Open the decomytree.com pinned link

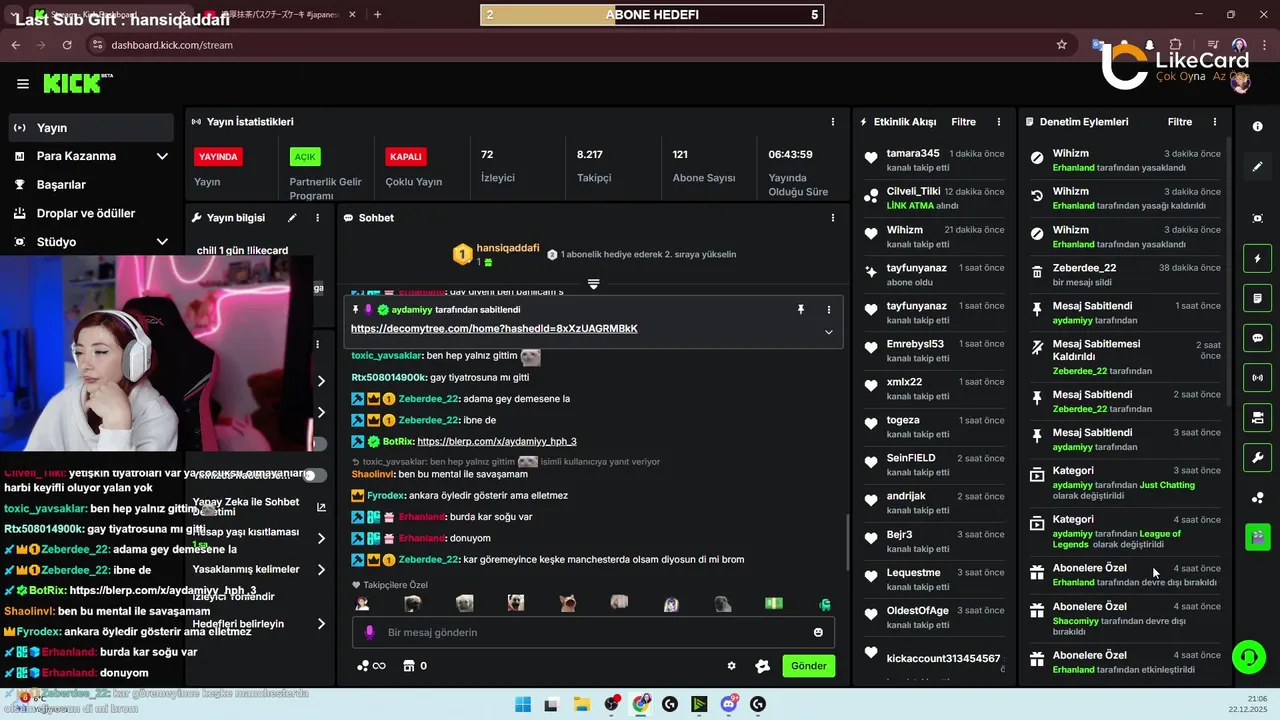[x=494, y=329]
